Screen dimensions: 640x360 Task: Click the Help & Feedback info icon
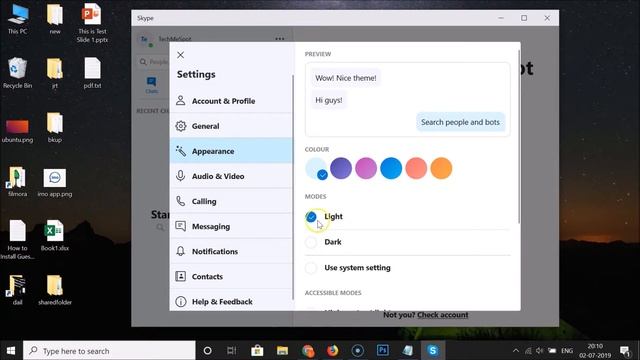click(x=180, y=302)
